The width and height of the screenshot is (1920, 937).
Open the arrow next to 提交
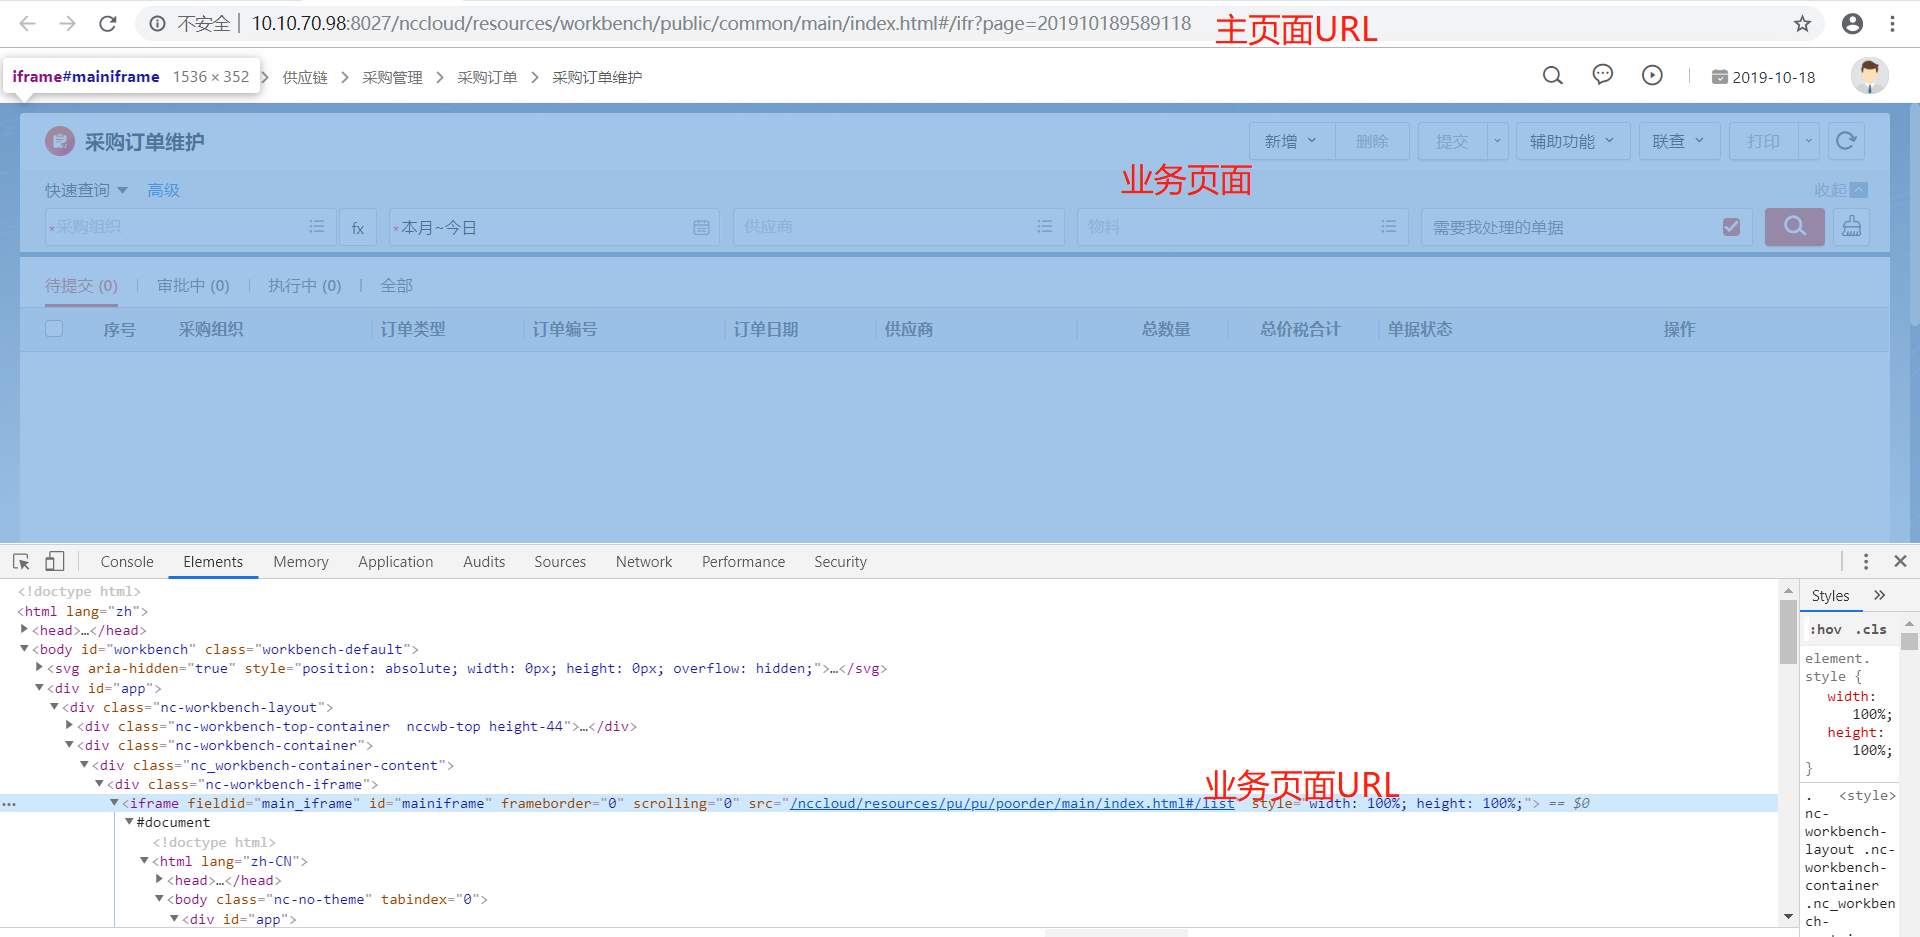coord(1497,141)
